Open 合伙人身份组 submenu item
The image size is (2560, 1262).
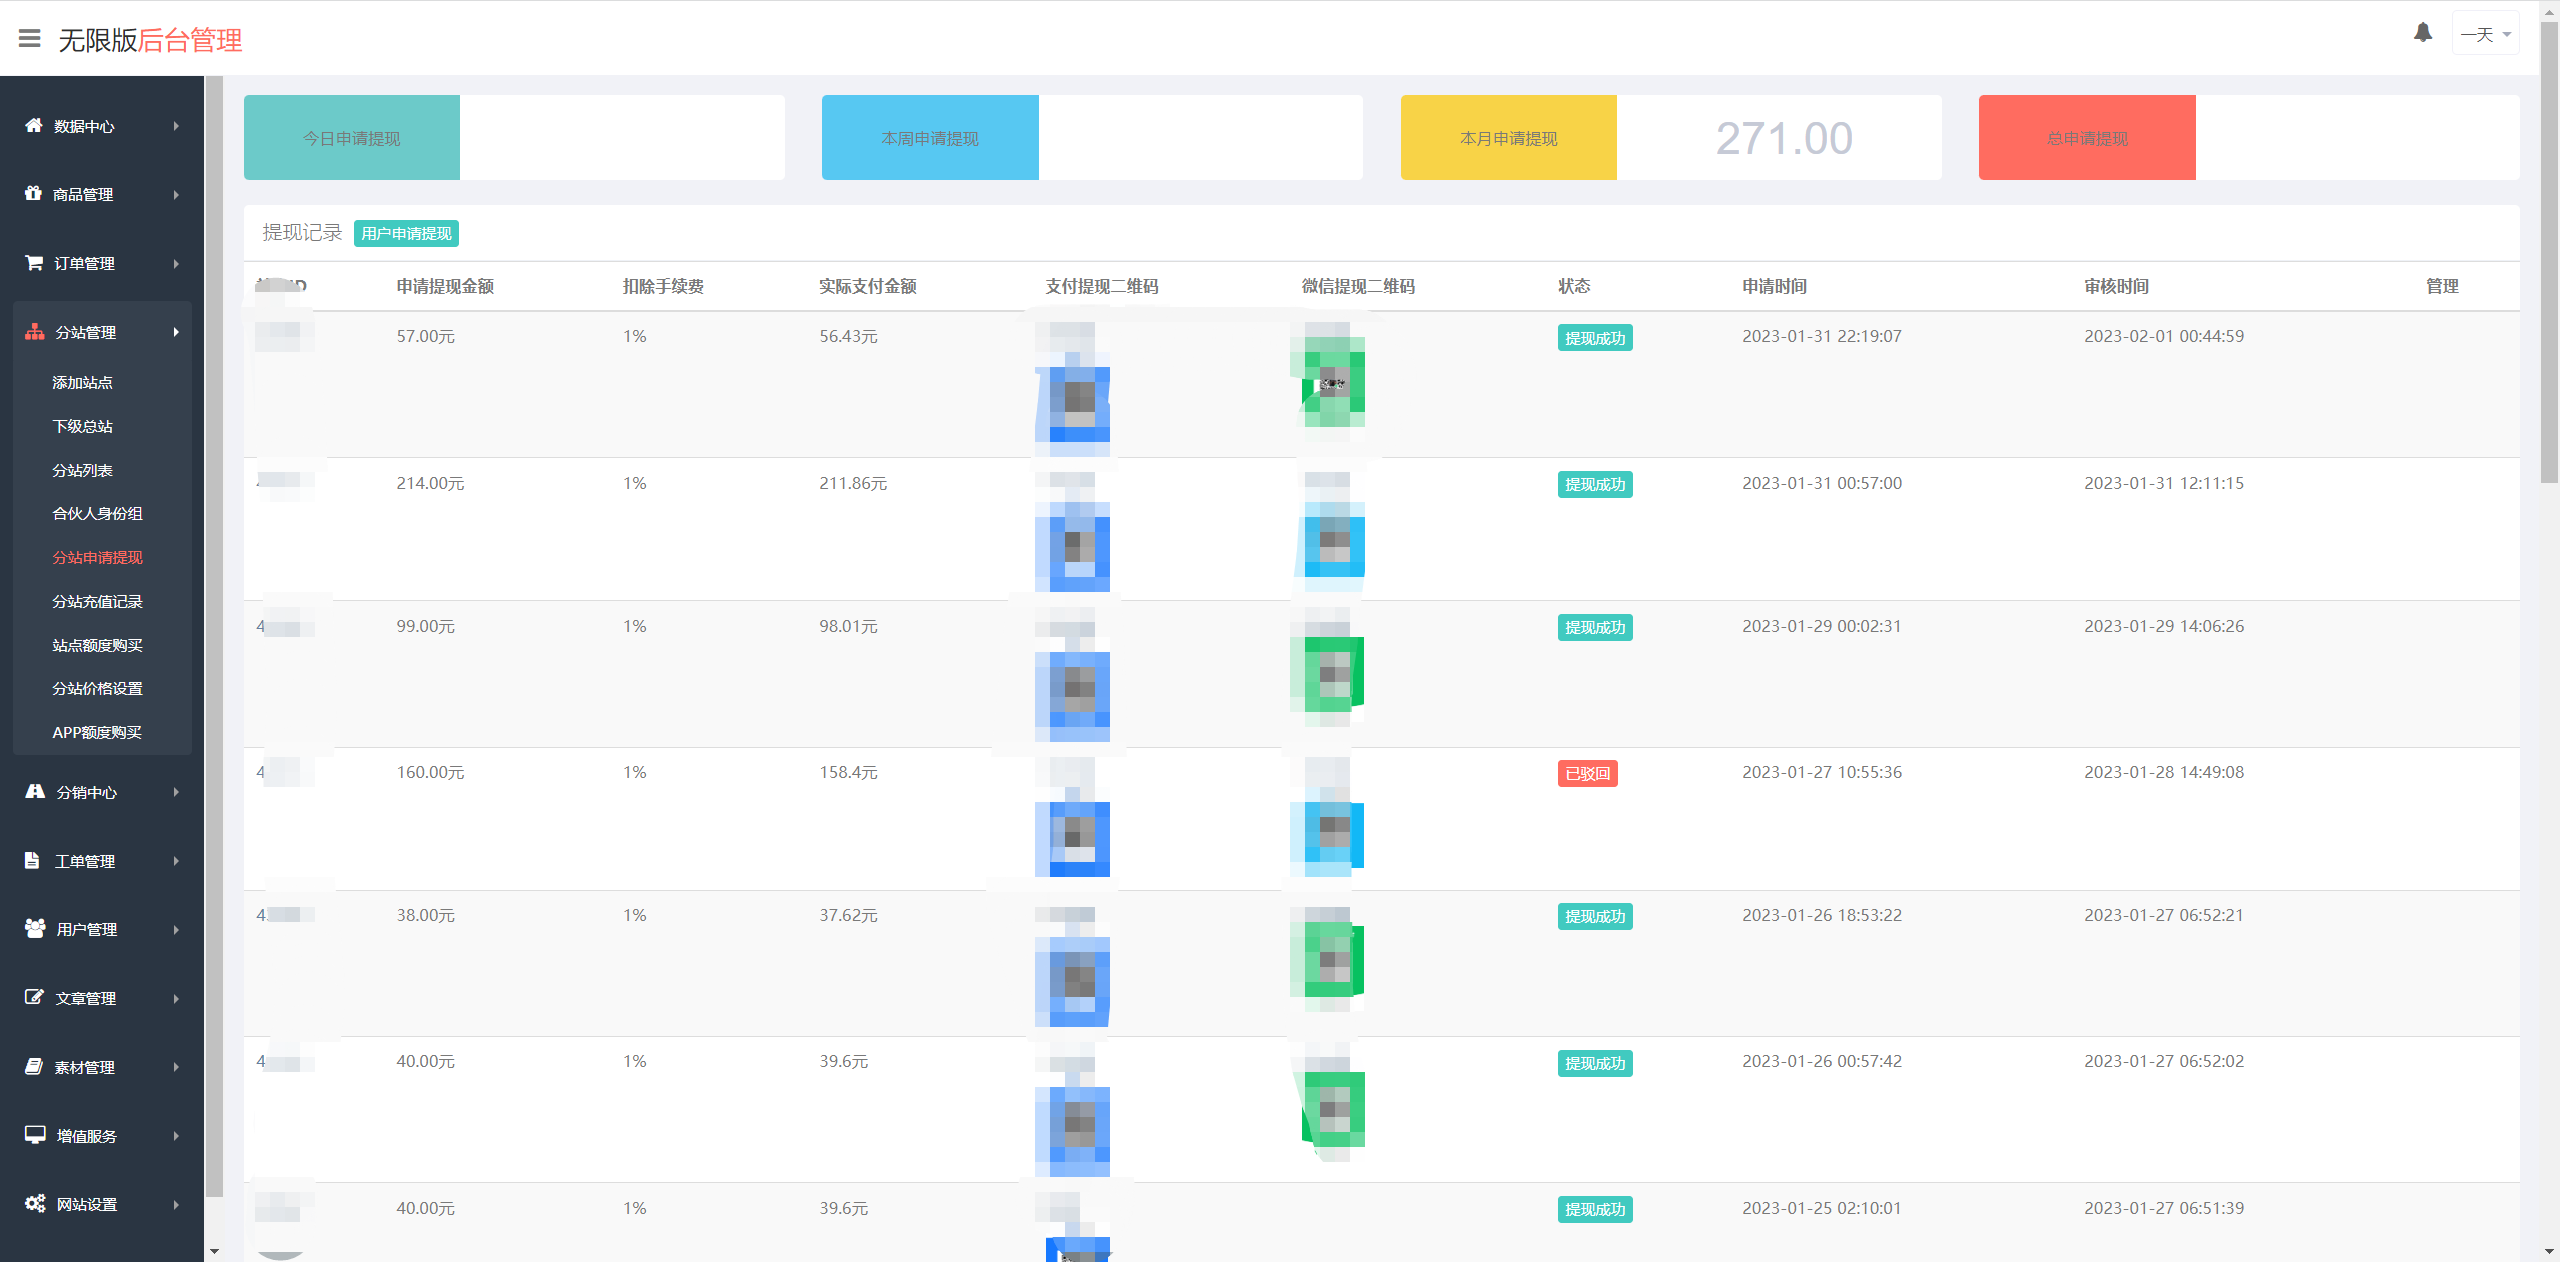[x=97, y=513]
